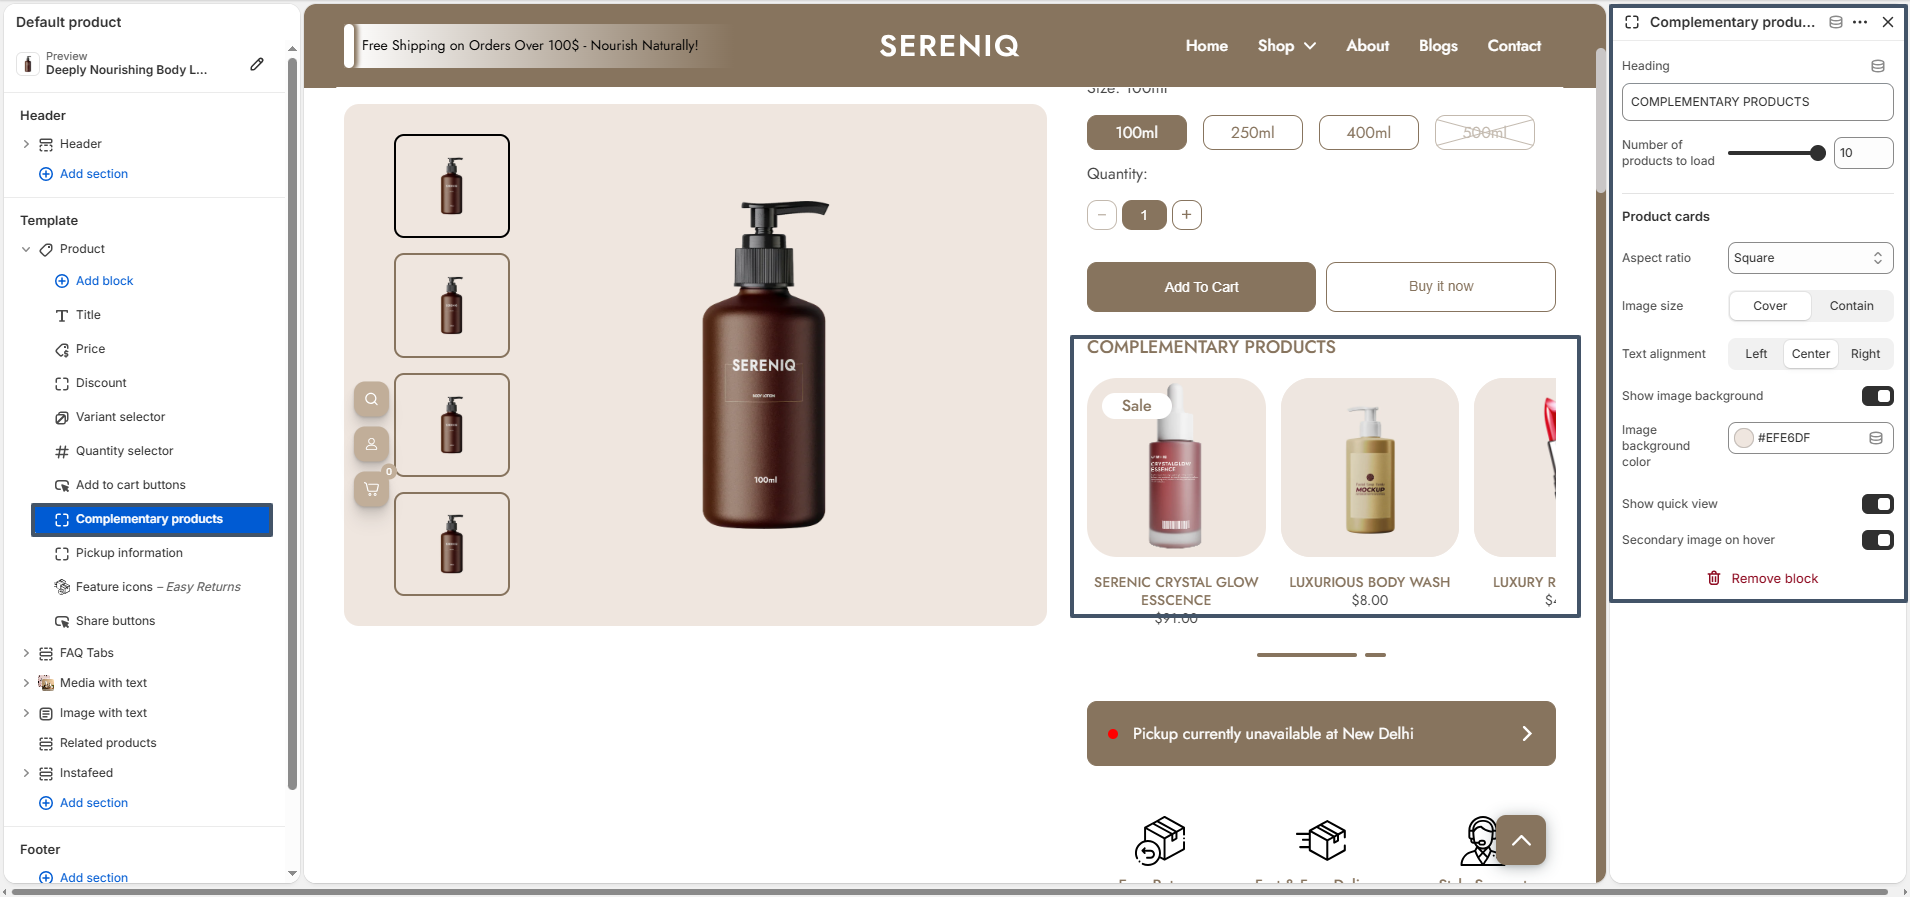The image size is (1910, 897).
Task: Collapse the Product template section
Action: click(26, 249)
